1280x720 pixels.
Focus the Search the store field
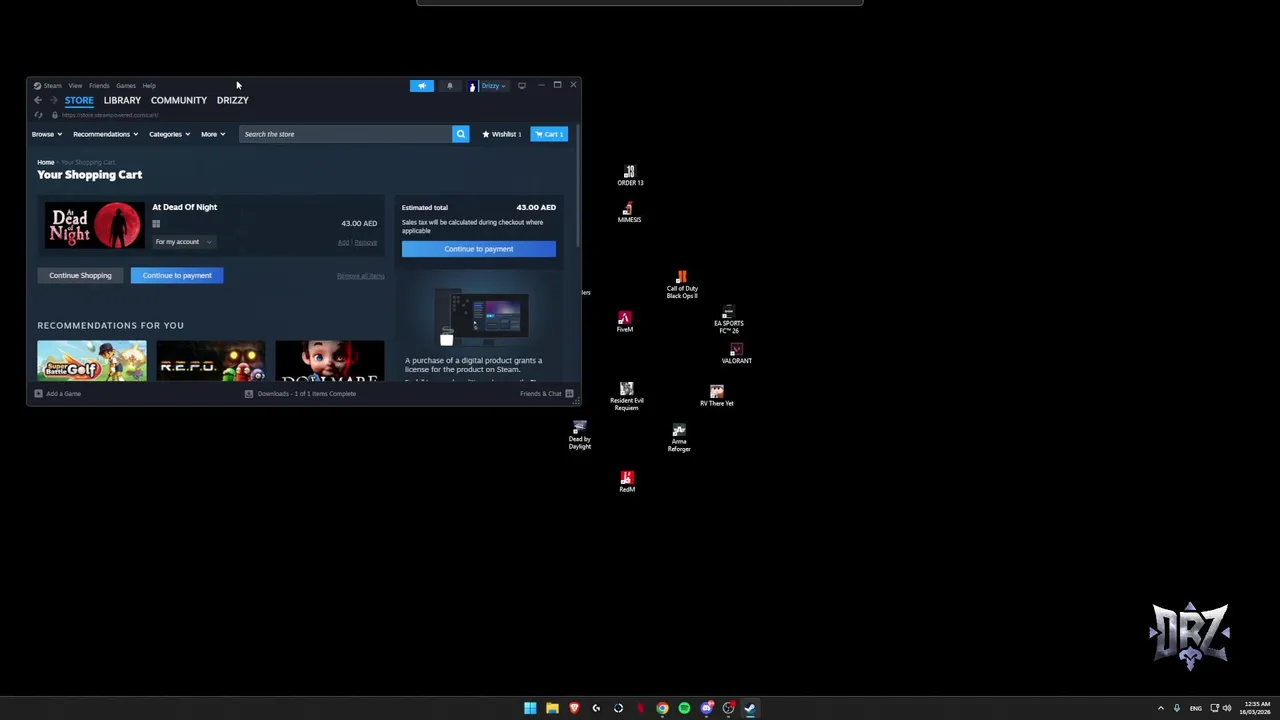pos(346,134)
